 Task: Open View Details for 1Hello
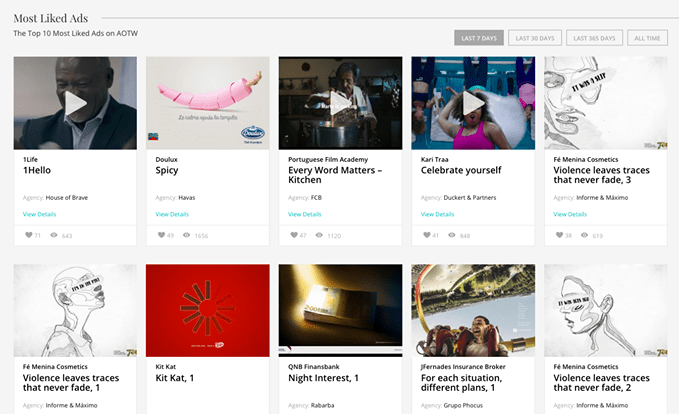[39, 214]
